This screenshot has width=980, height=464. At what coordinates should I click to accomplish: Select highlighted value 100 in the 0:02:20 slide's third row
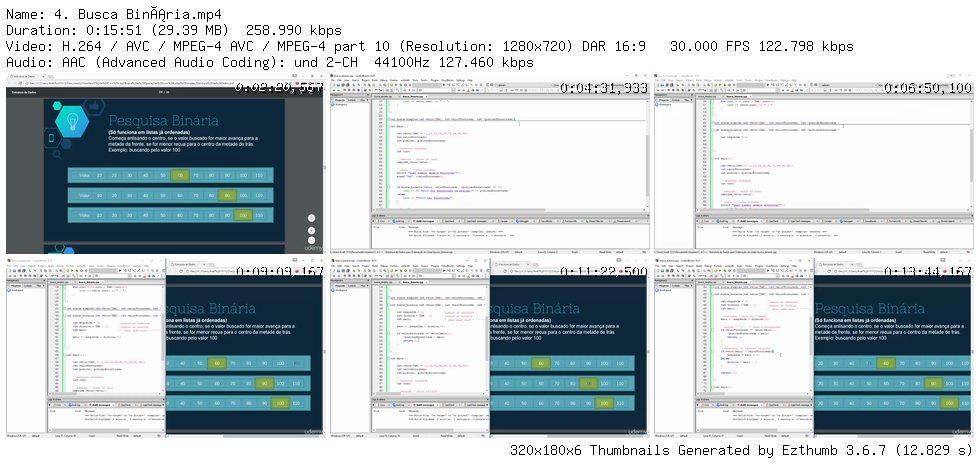(x=243, y=215)
